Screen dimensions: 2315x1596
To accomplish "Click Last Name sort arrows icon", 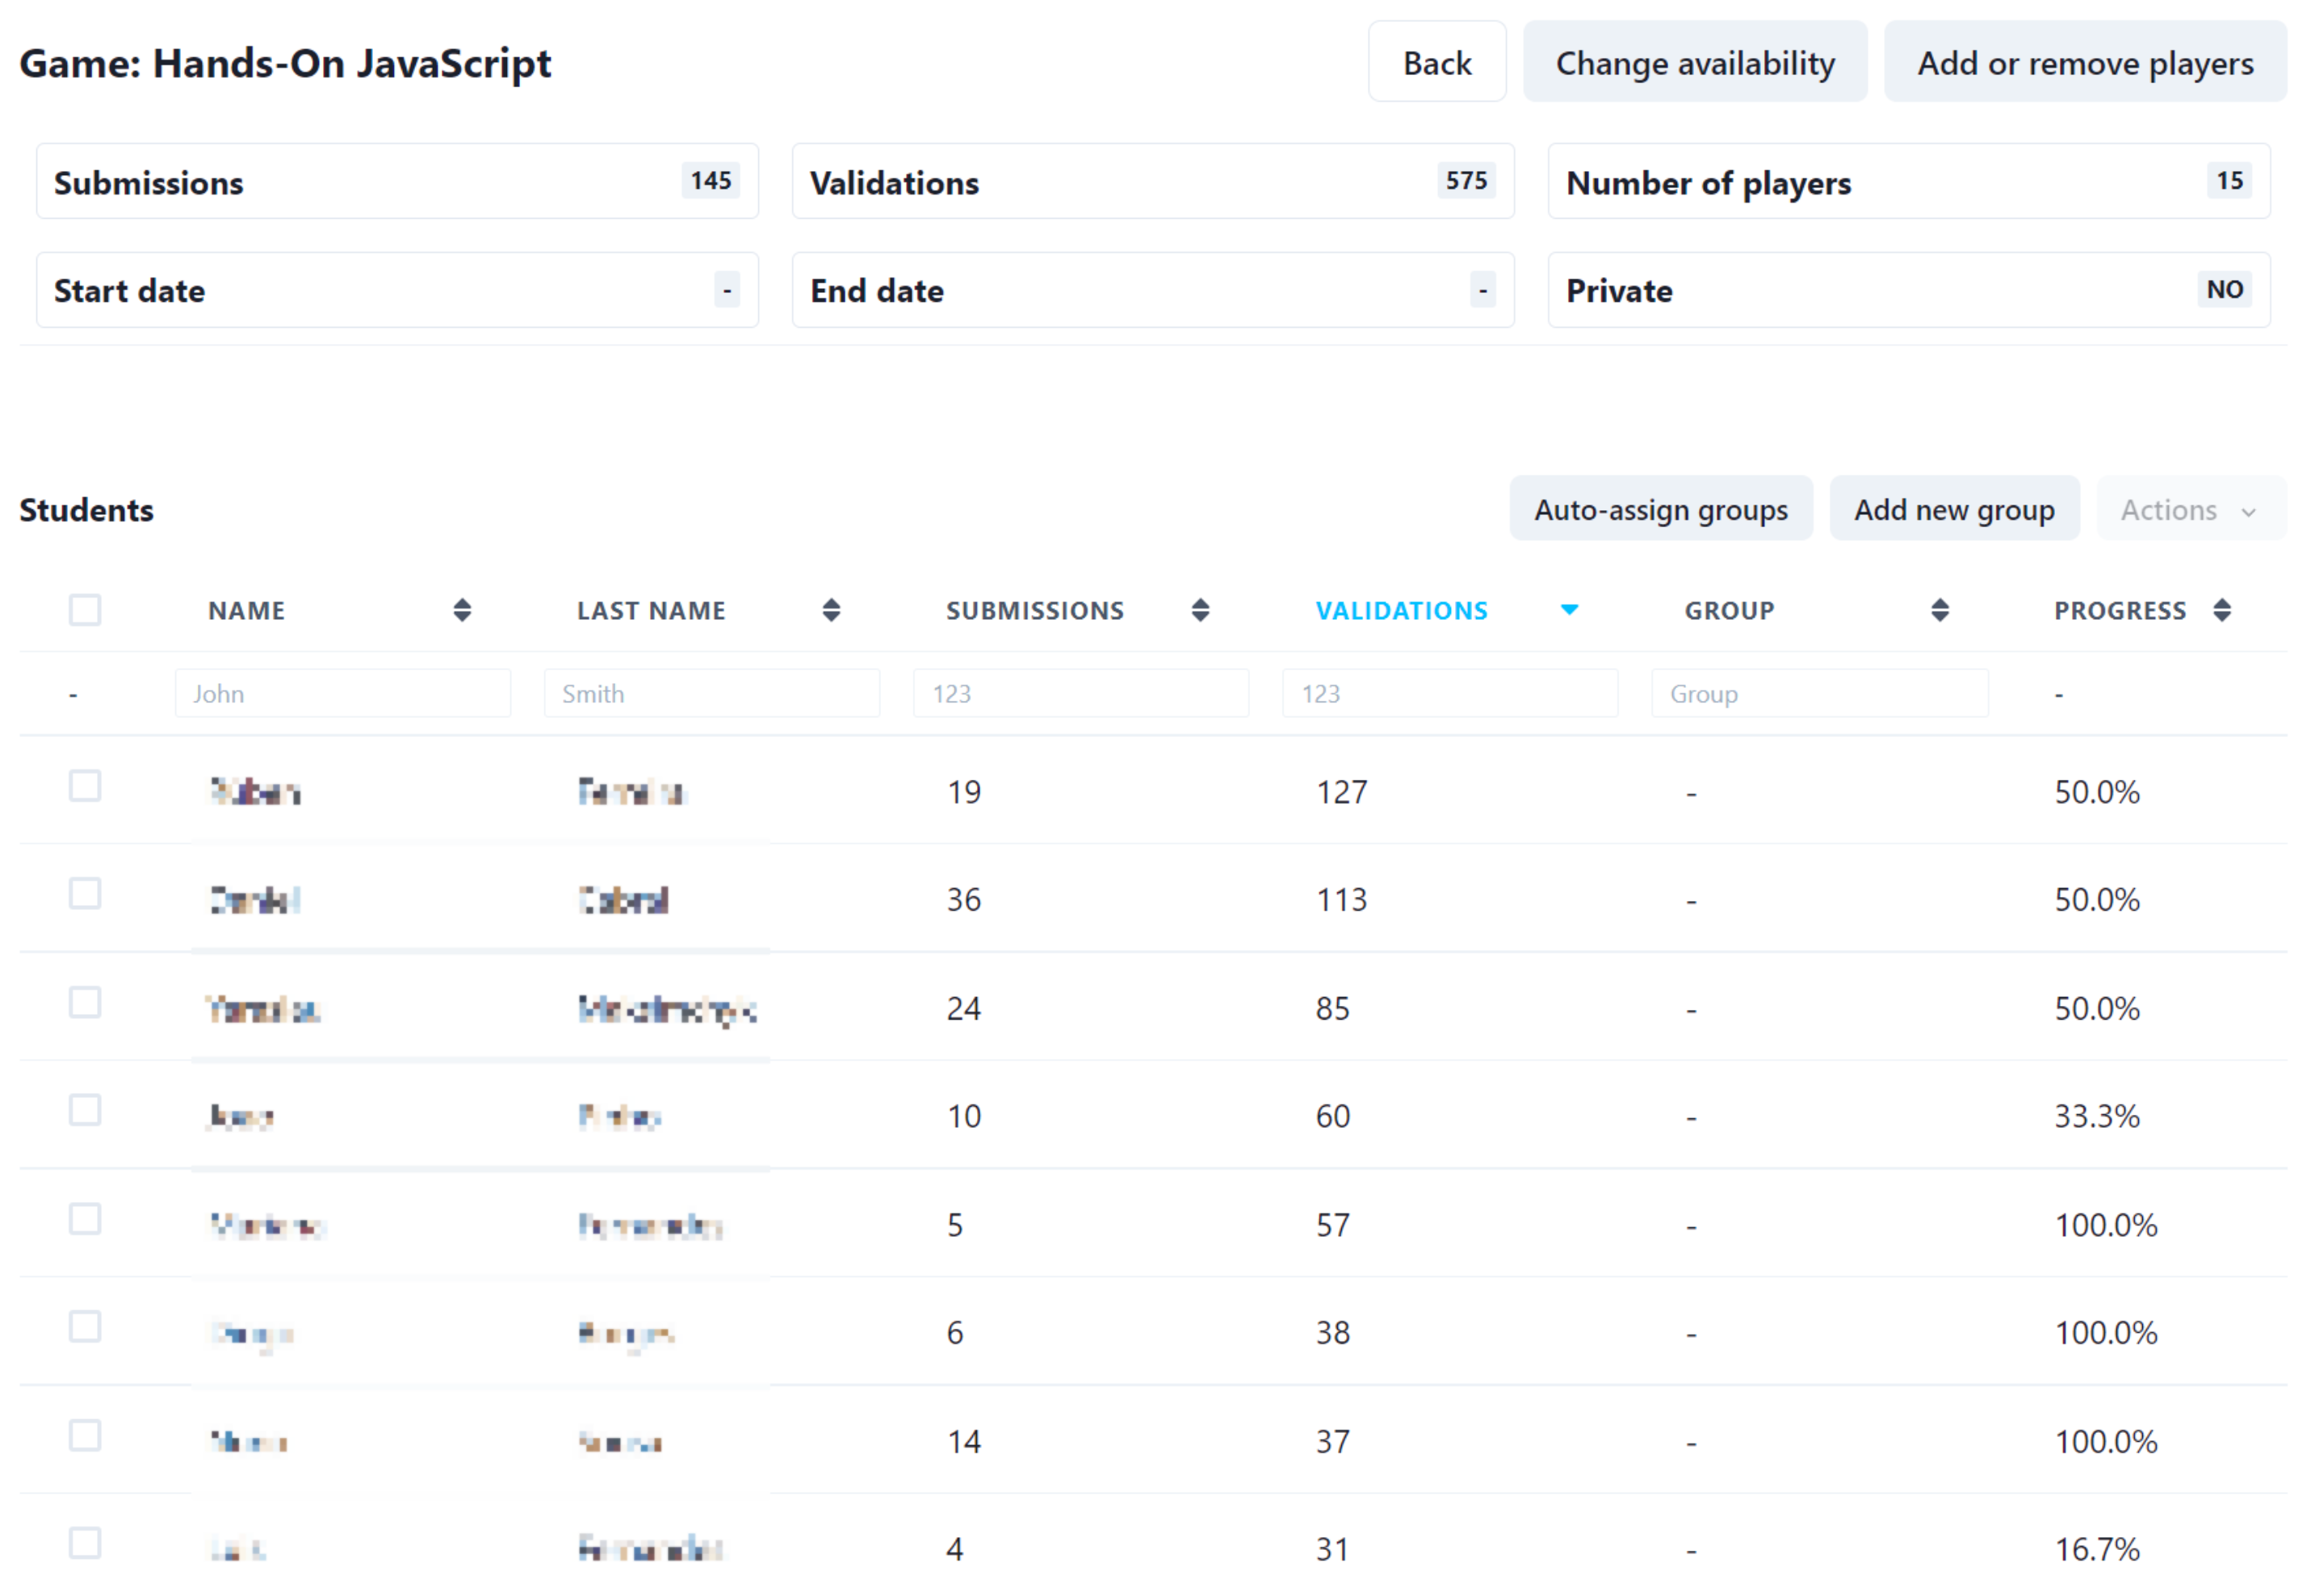I will tap(831, 610).
